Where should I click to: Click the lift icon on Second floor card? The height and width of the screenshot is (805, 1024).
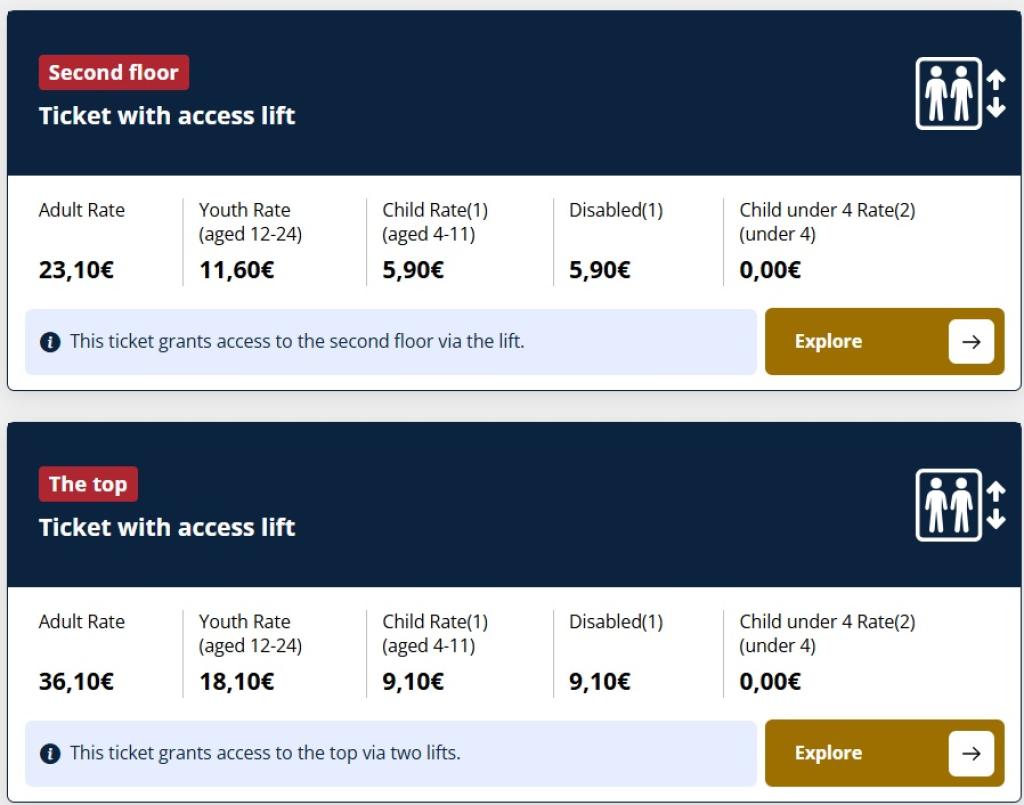tap(949, 93)
